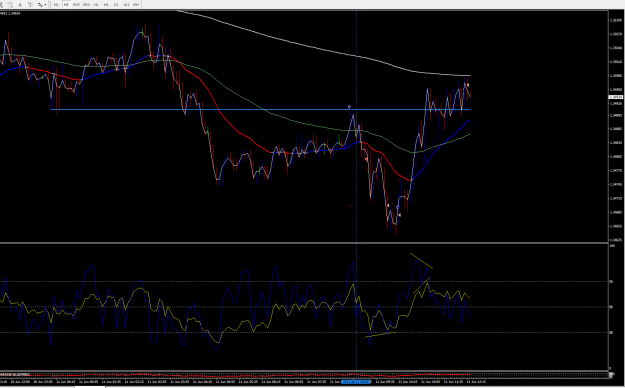The image size is (625, 388).
Task: Click the 70 level label in the oscillator window
Action: pos(611,282)
